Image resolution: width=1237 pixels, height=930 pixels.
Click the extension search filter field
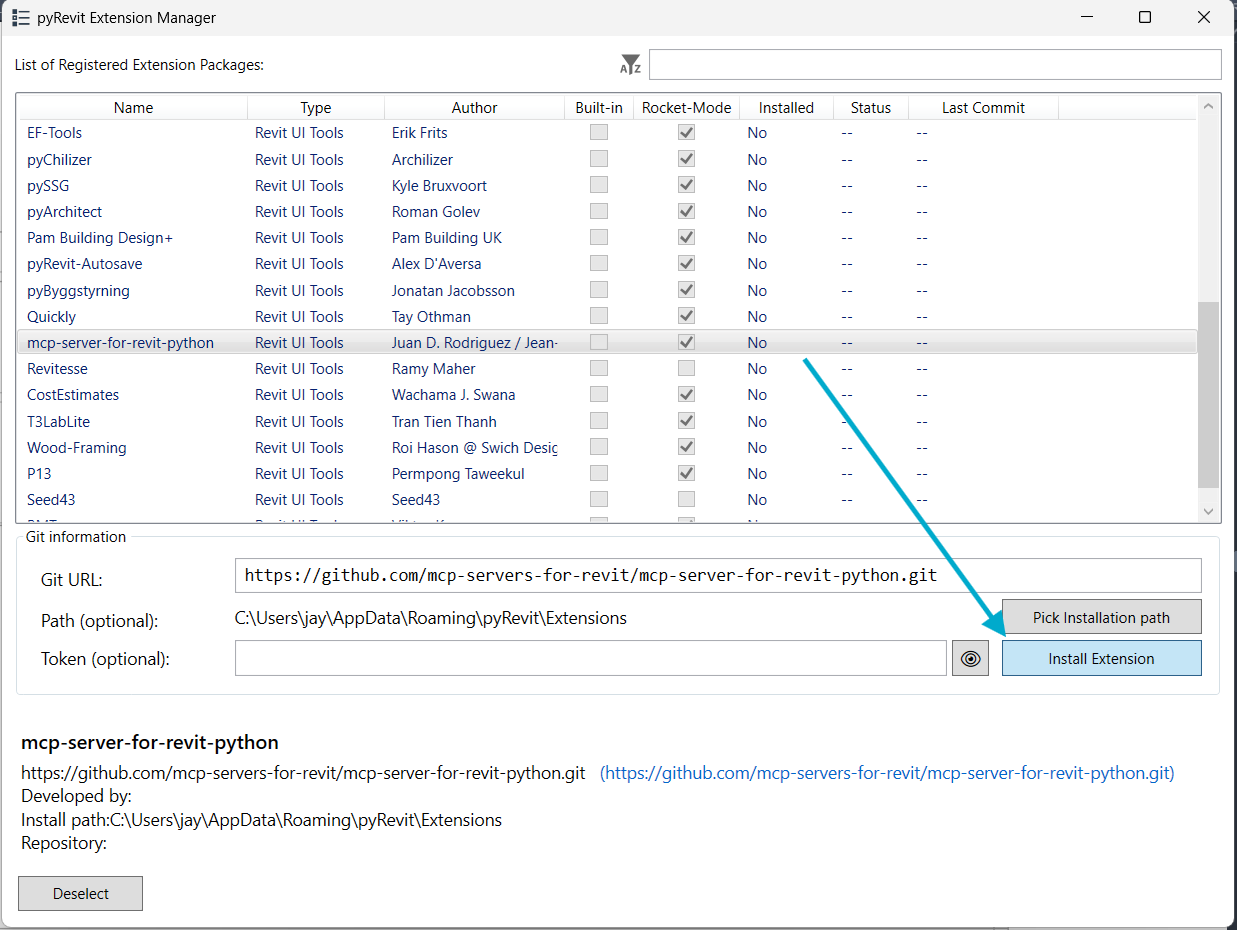coord(935,64)
